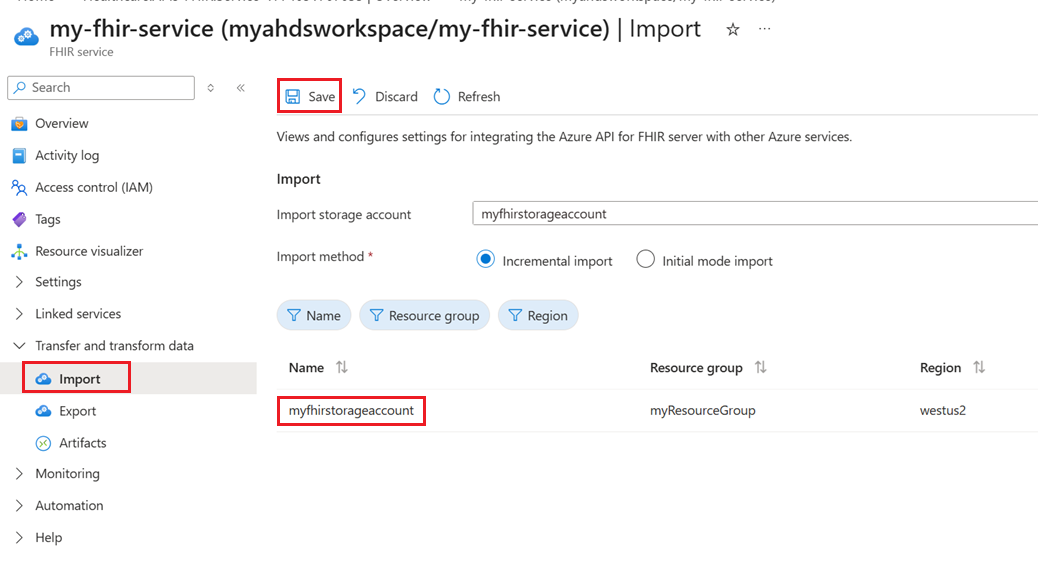The height and width of the screenshot is (568, 1038).
Task: Click the Save floppy disk icon
Action: pyautogui.click(x=293, y=97)
